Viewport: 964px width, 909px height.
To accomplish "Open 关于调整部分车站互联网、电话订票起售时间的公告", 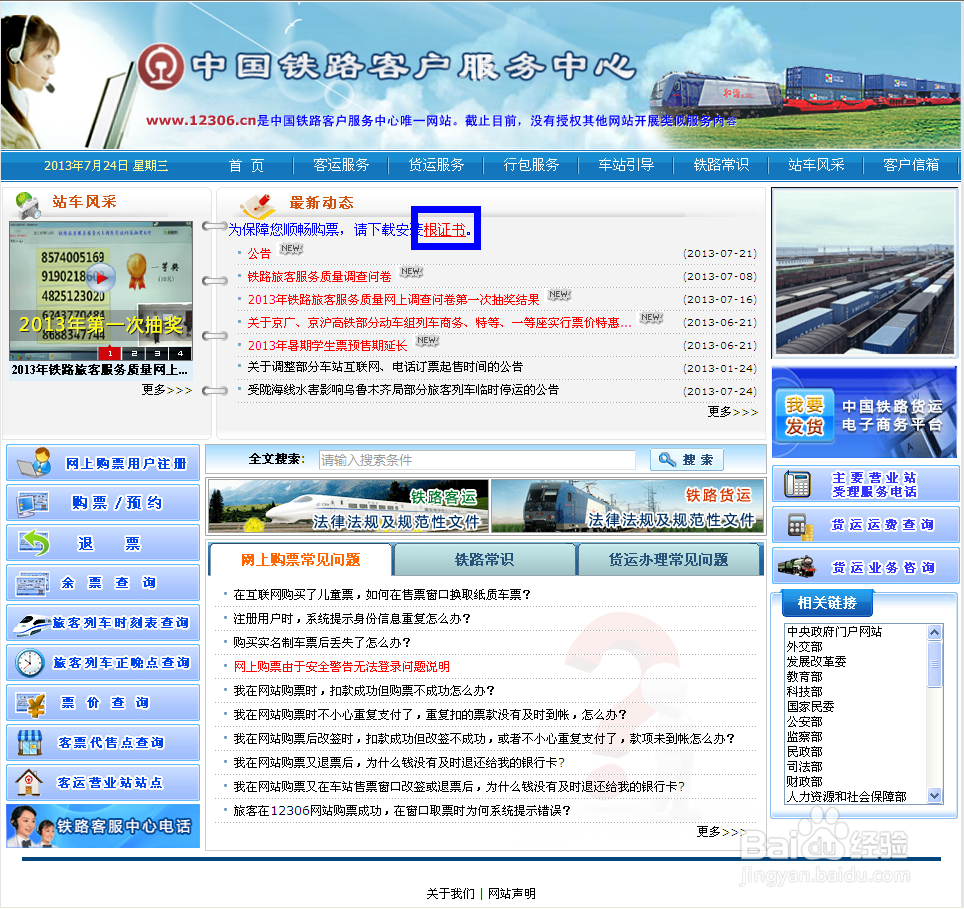I will [x=385, y=367].
